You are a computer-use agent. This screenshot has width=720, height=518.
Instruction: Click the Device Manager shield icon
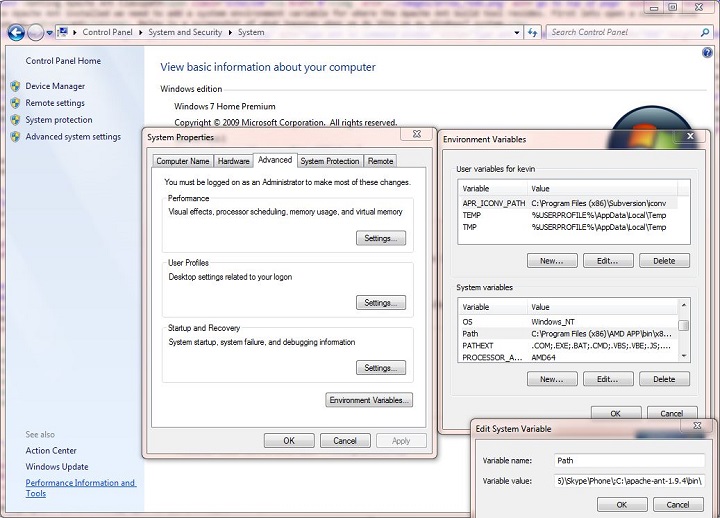pyautogui.click(x=15, y=86)
